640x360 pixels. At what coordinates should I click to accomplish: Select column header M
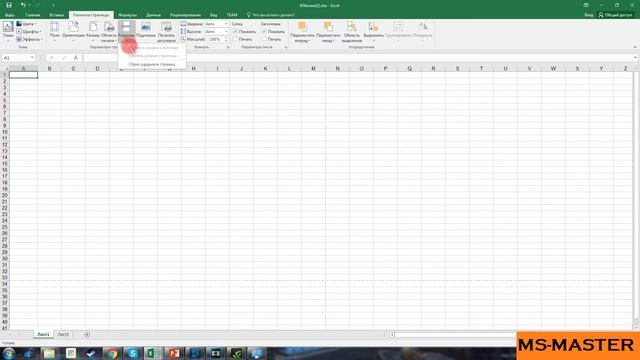pos(313,68)
